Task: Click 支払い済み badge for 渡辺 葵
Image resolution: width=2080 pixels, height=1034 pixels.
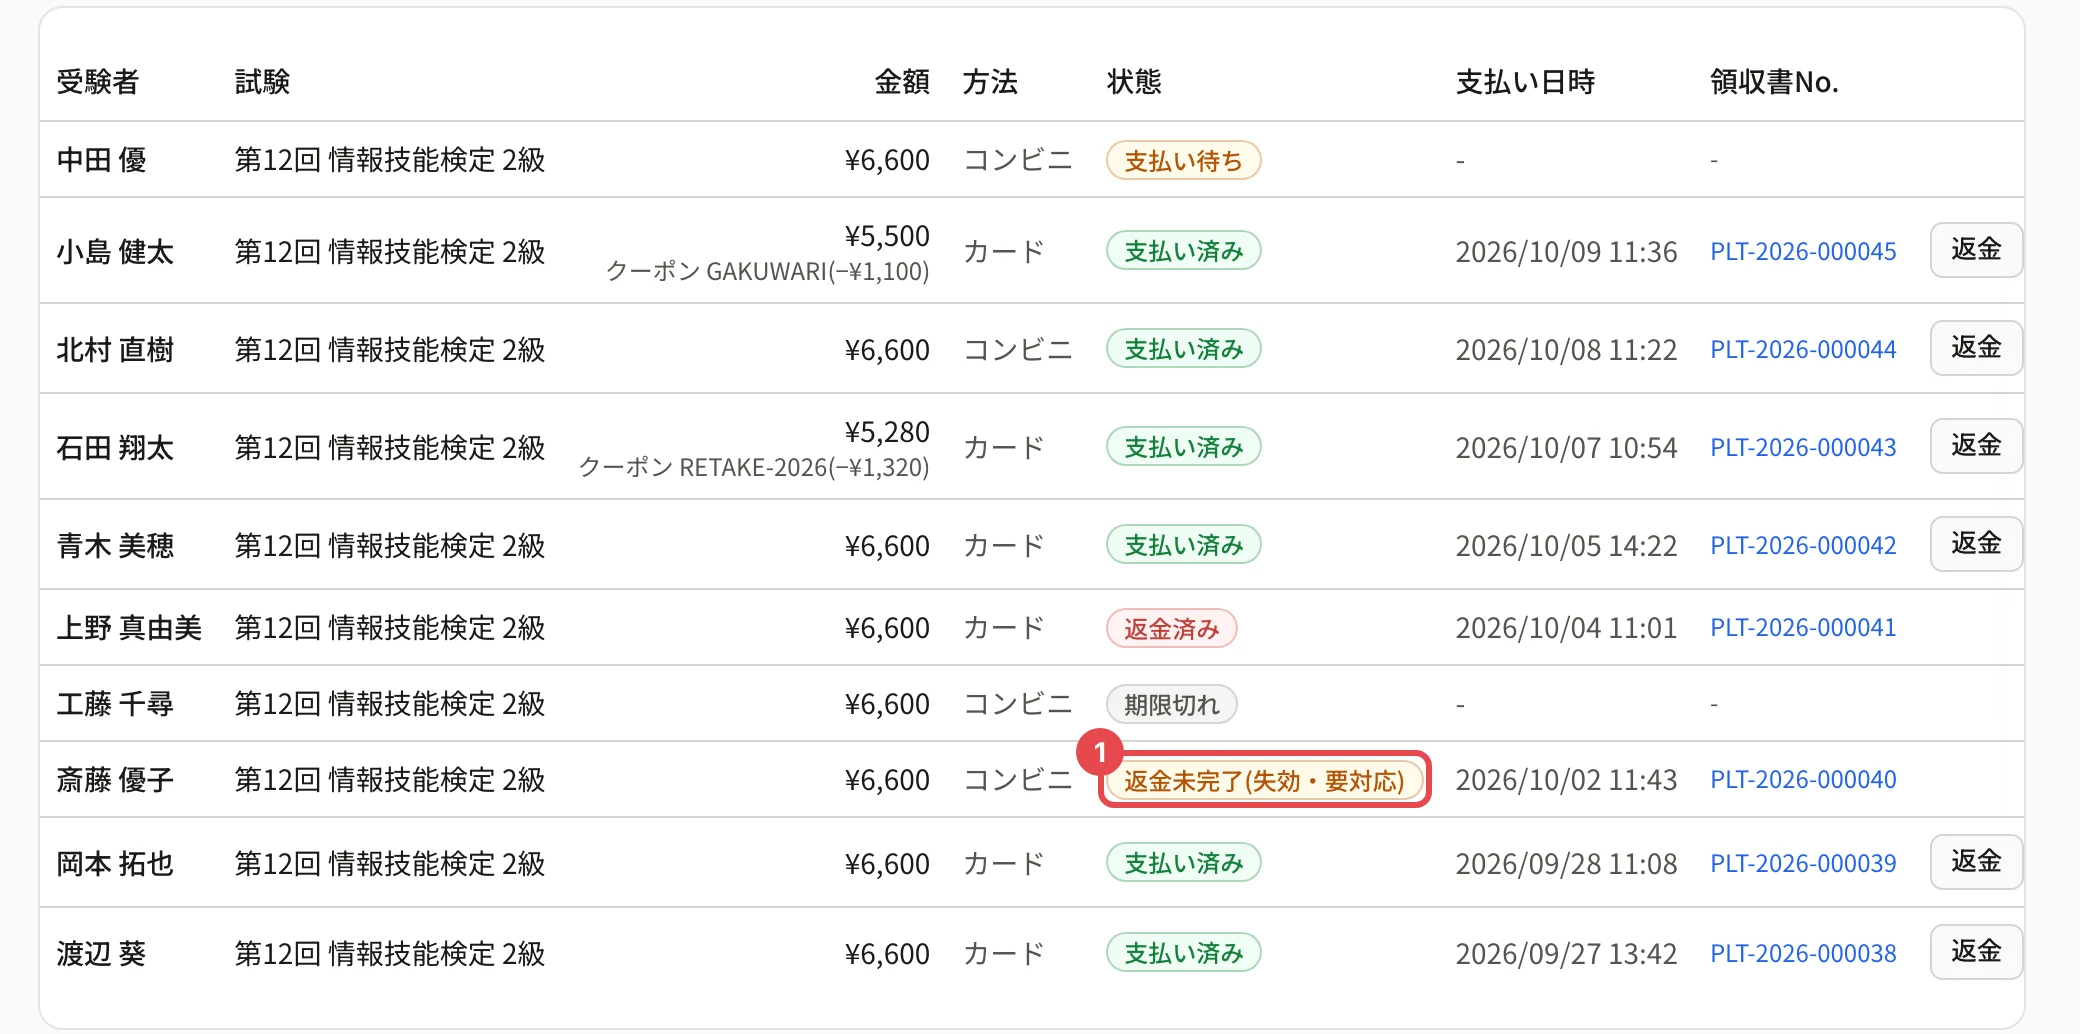Action: (1183, 952)
